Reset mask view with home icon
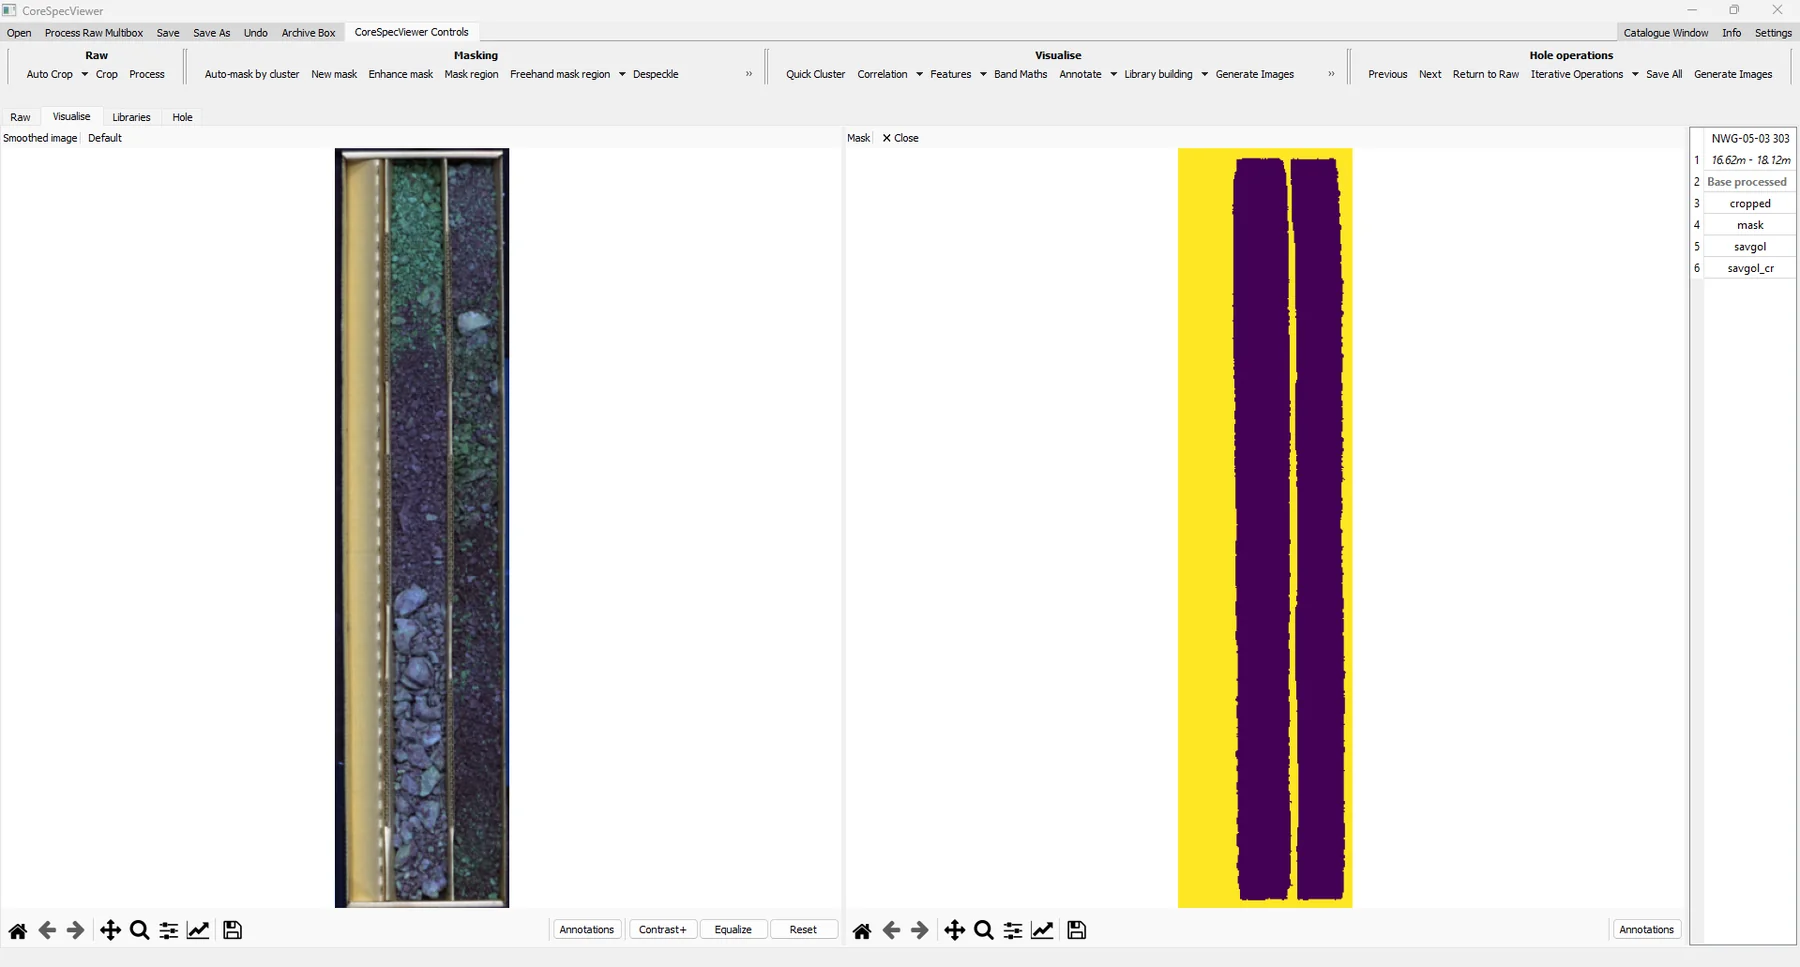 [x=862, y=930]
